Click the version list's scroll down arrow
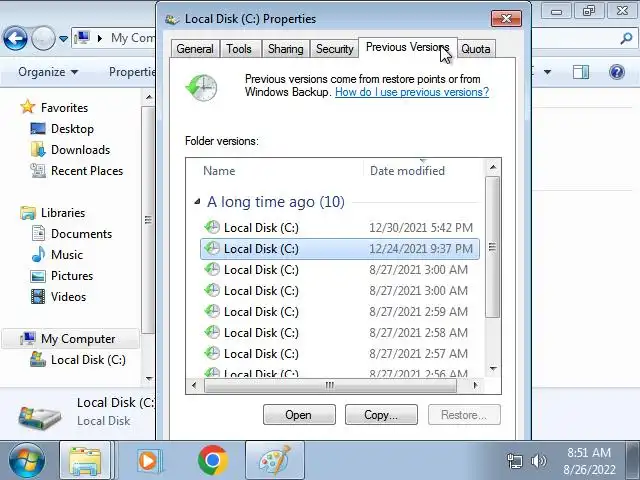The width and height of the screenshot is (640, 480). click(493, 369)
